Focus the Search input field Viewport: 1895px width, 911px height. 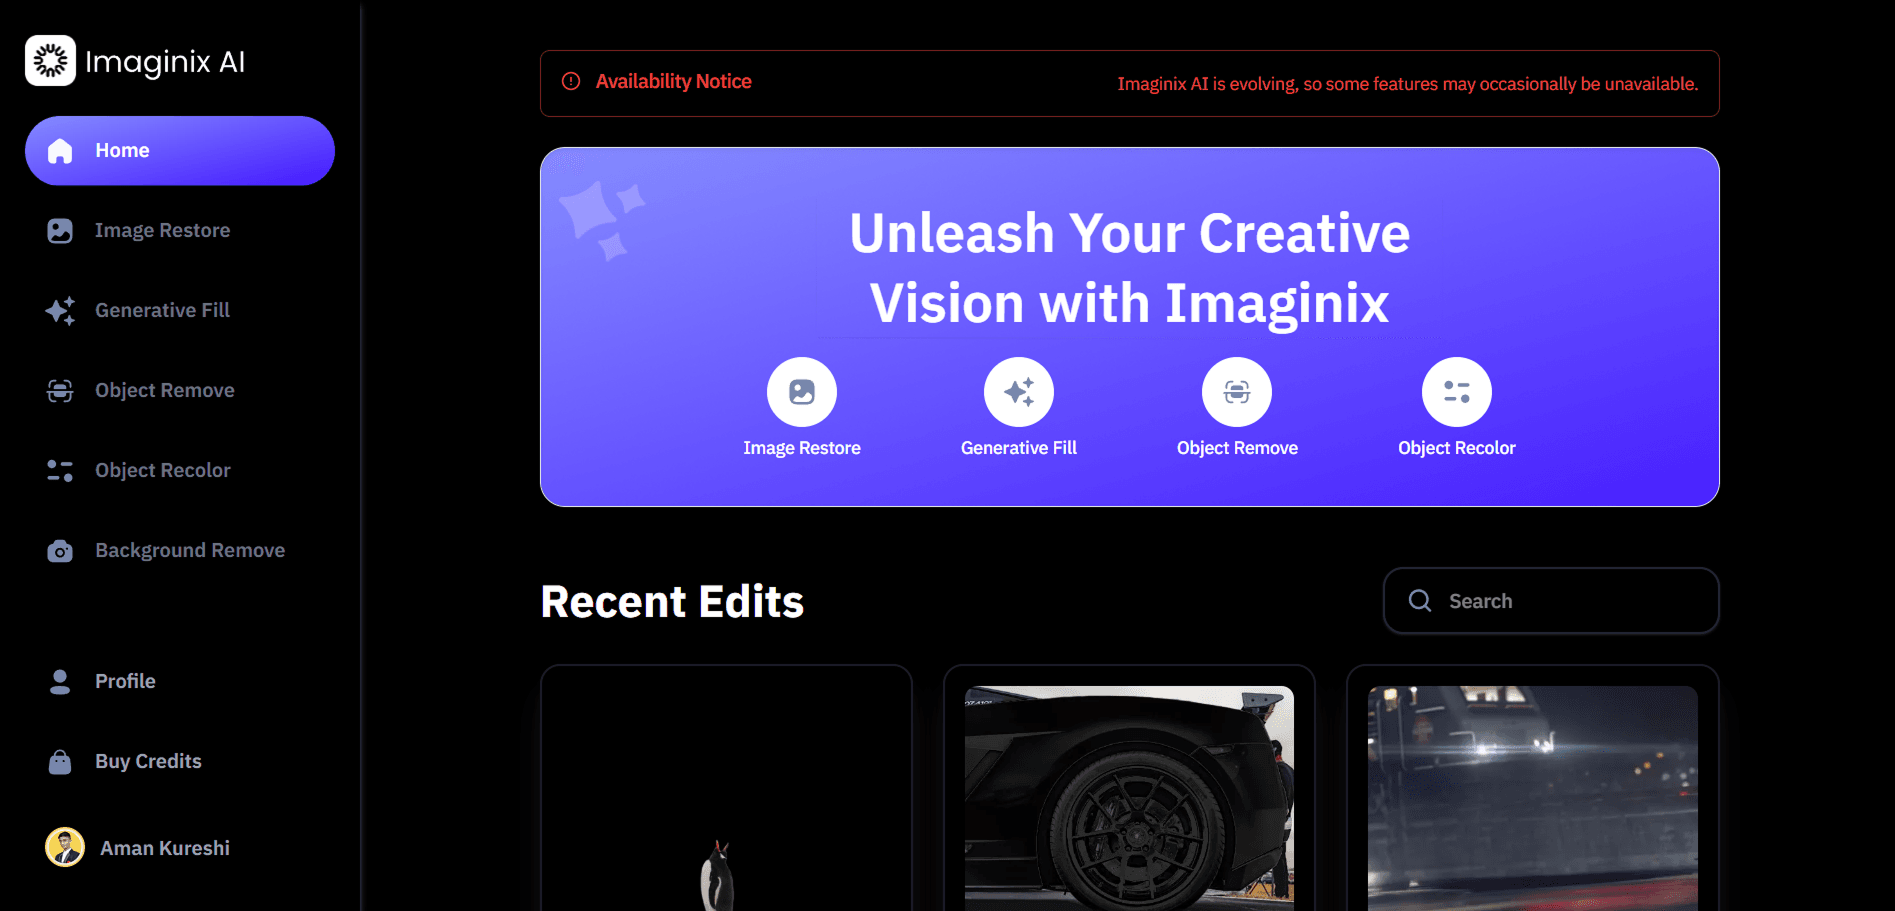pos(1551,601)
